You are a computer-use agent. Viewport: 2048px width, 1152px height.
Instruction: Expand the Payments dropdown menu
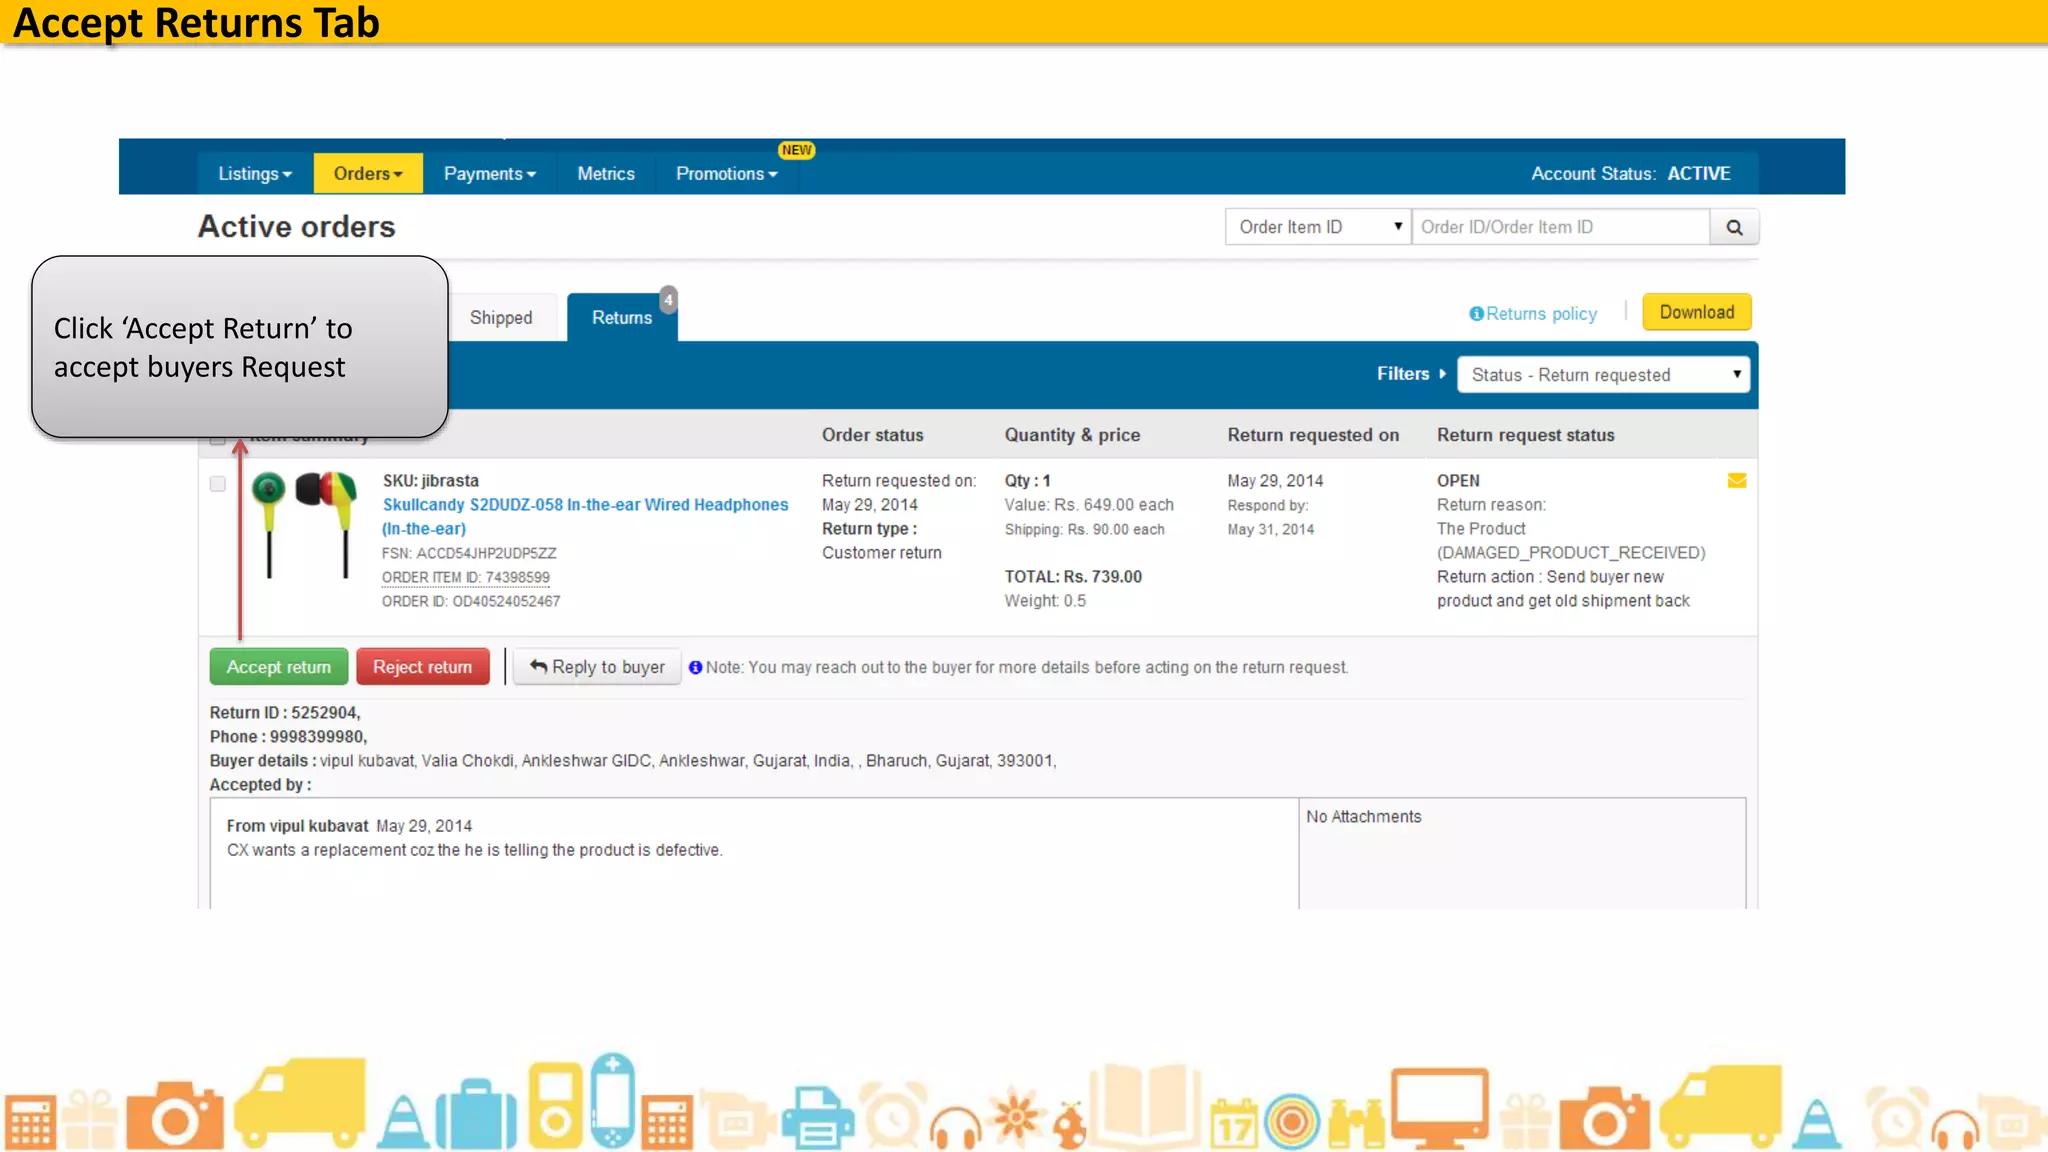490,174
